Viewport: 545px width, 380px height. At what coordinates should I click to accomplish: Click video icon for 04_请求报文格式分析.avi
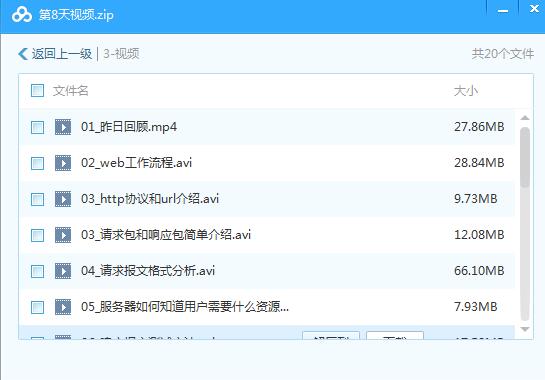[x=63, y=271]
